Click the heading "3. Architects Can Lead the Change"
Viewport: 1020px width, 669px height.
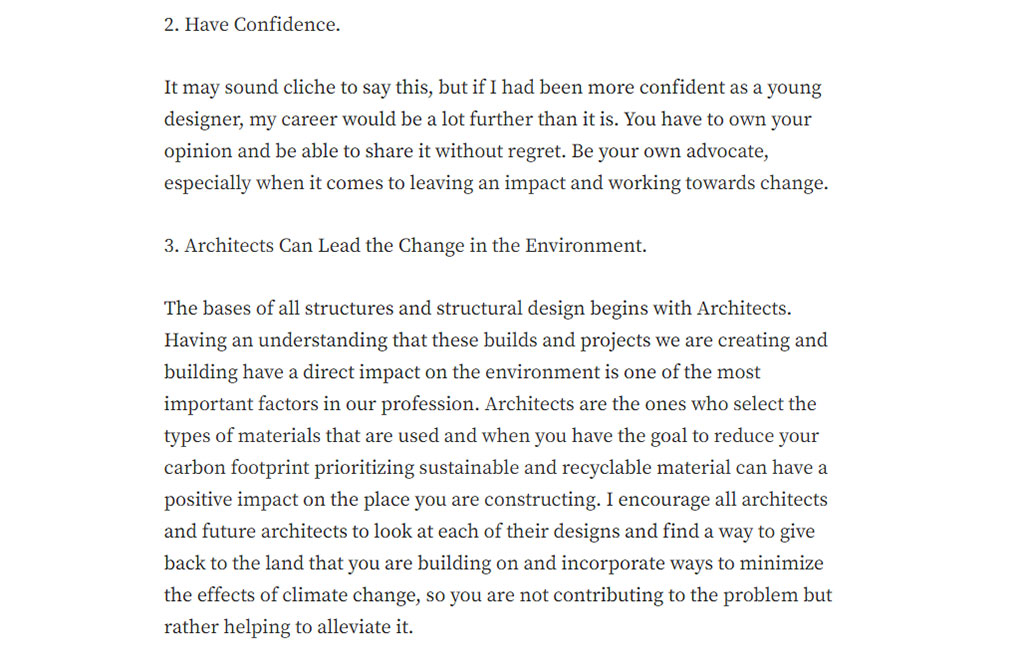pyautogui.click(x=405, y=246)
